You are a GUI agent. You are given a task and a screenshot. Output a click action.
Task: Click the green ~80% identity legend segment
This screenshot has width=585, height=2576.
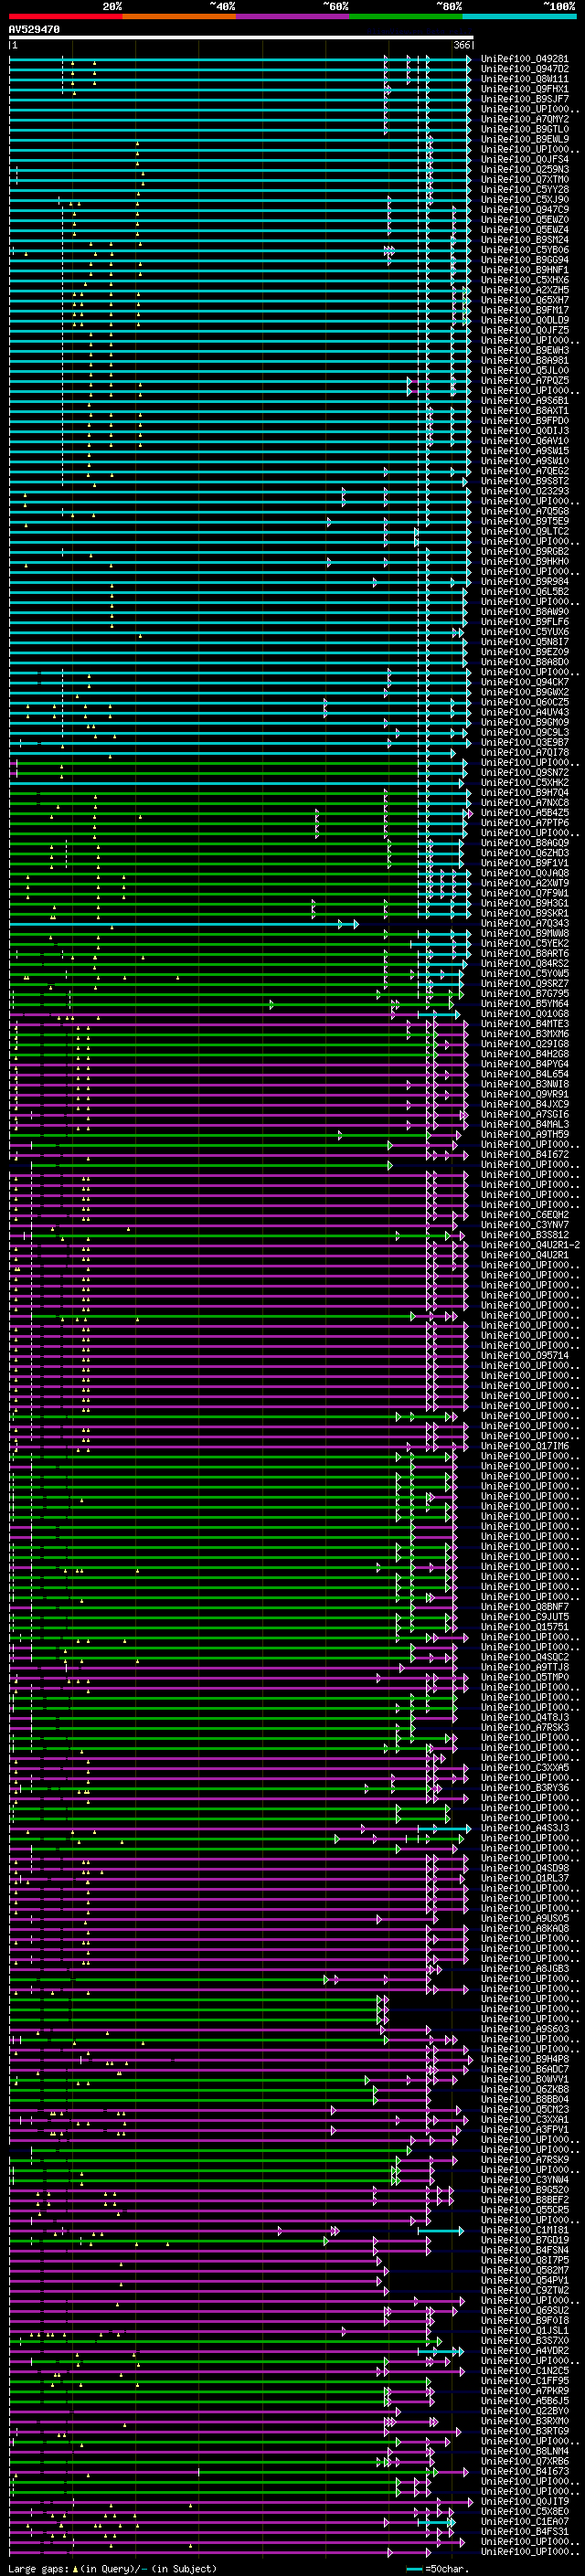click(x=406, y=16)
